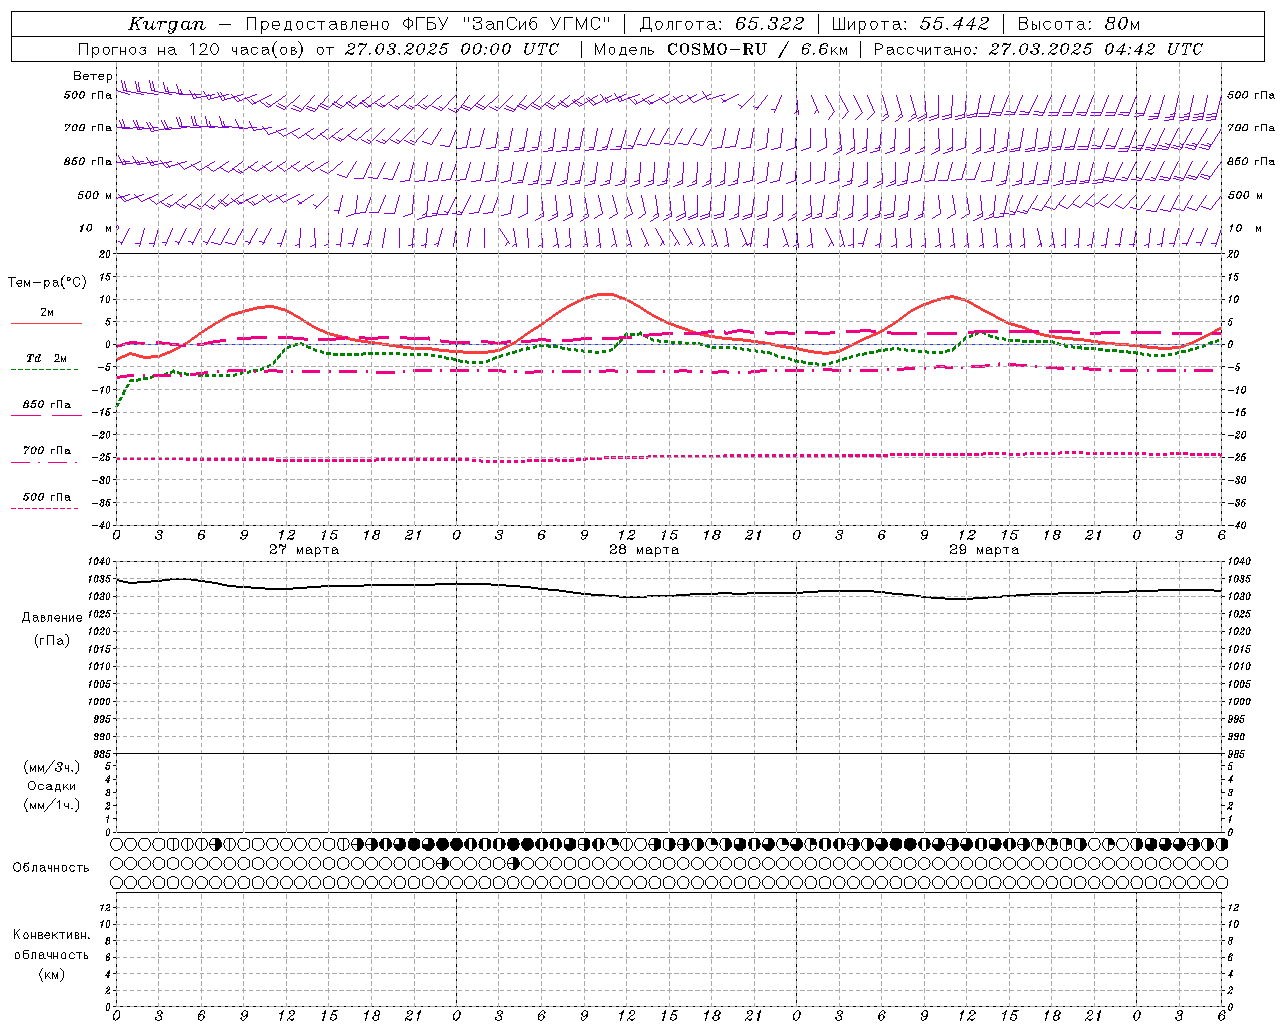Click the (гПа) unit under Давление

51,640
